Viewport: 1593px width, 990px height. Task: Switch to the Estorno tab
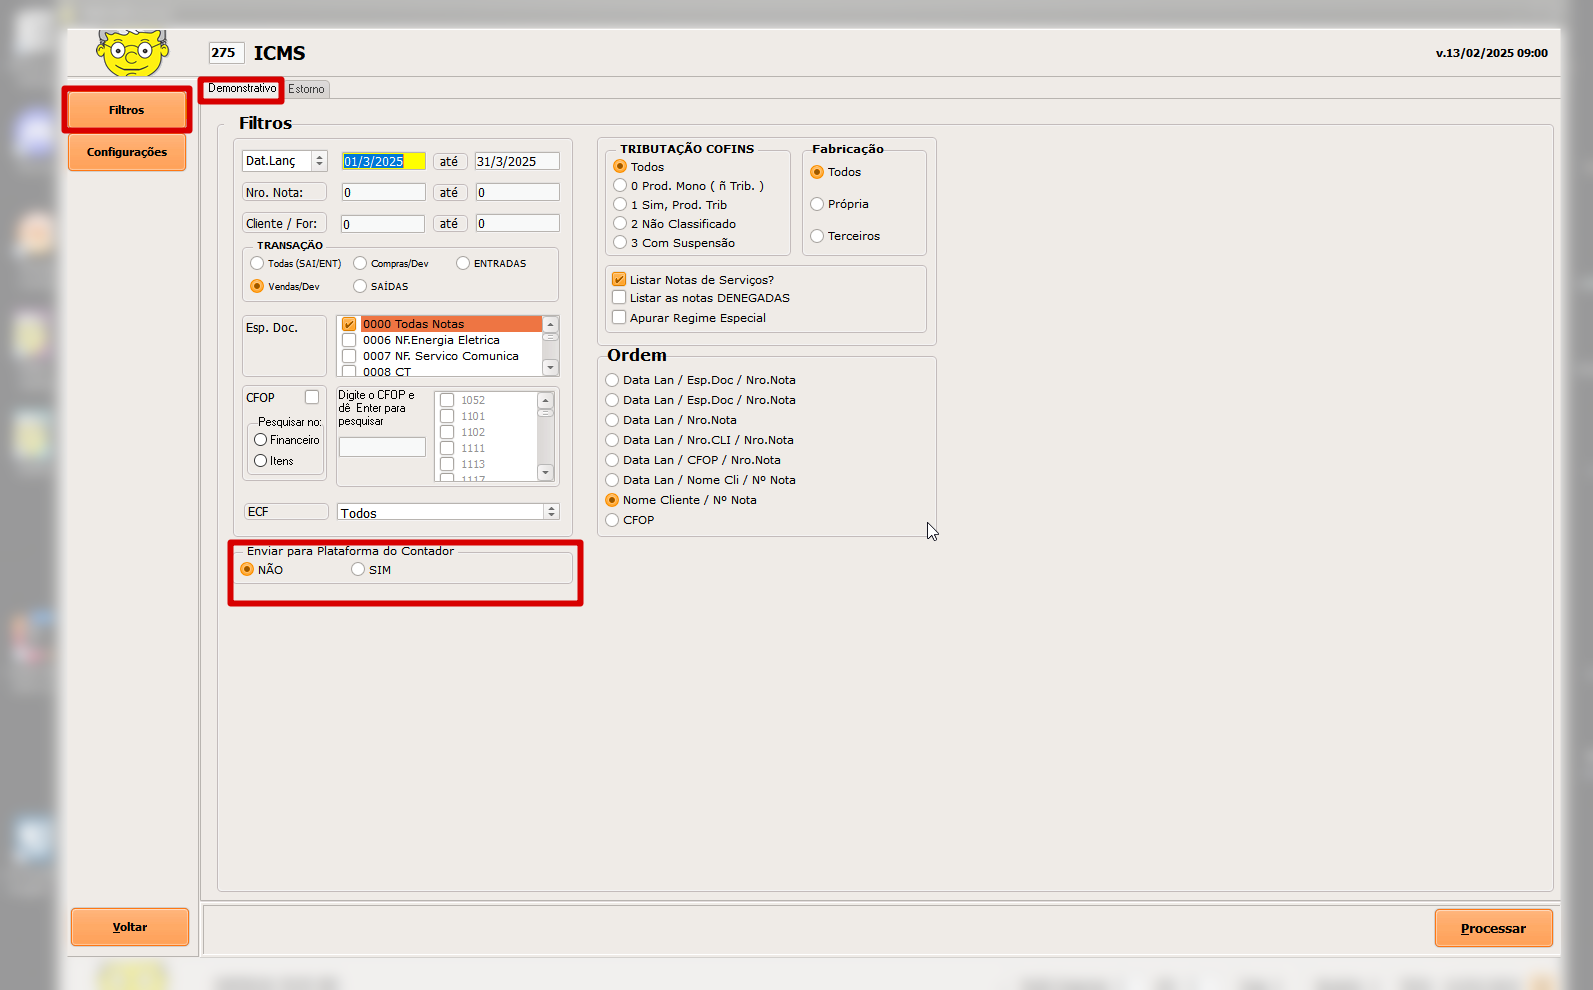[306, 89]
